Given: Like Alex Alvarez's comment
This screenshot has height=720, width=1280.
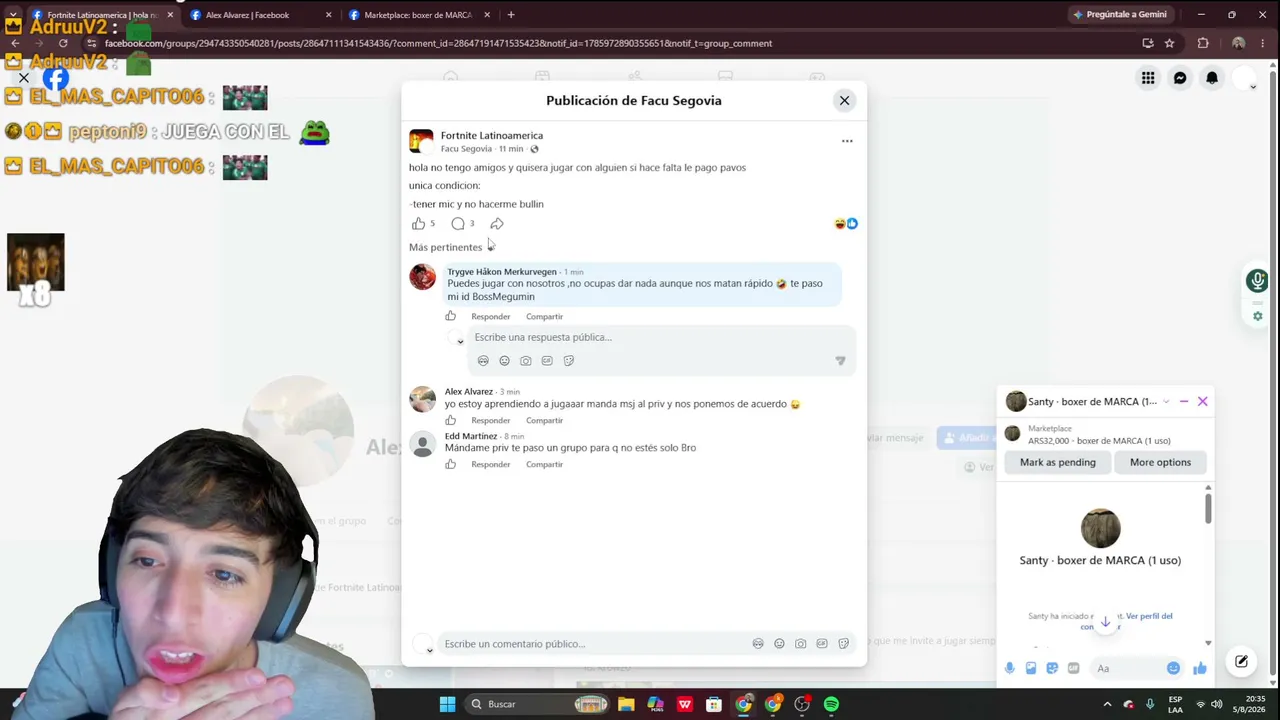Looking at the screenshot, I should (451, 420).
